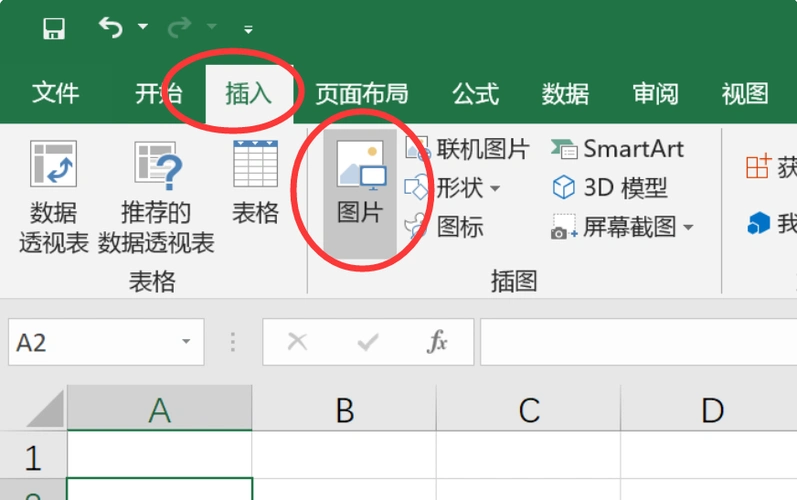Click the 屏幕截图 screenshot camera icon

(564, 227)
